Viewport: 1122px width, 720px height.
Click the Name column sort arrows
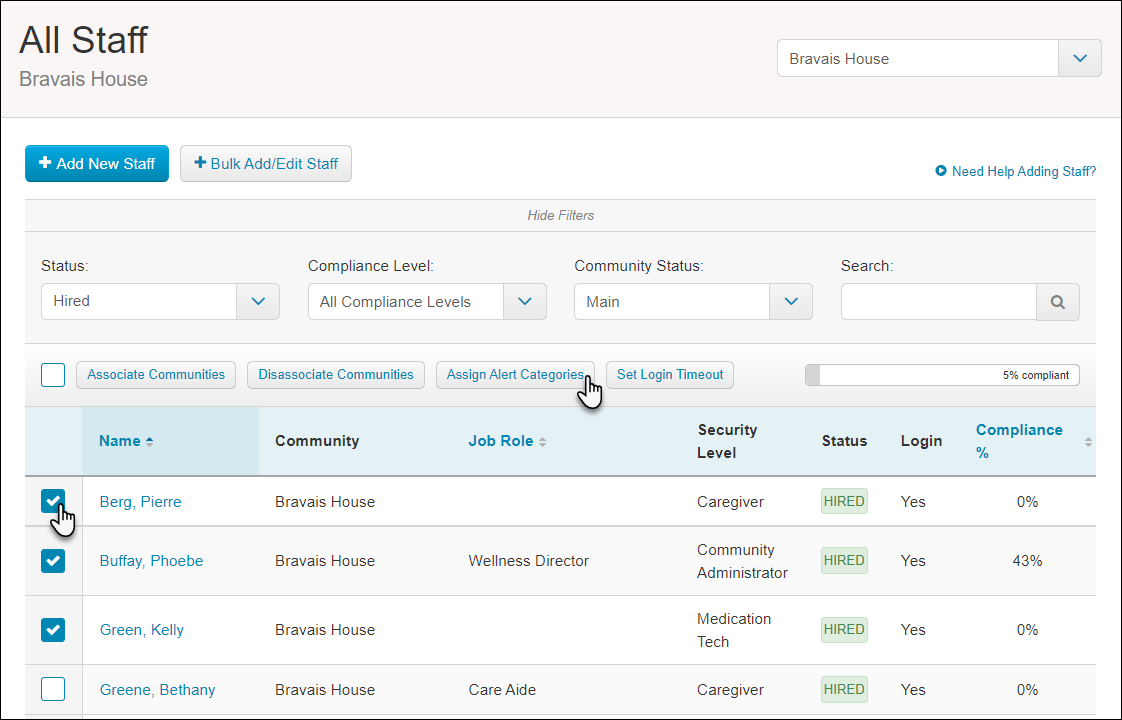[150, 442]
